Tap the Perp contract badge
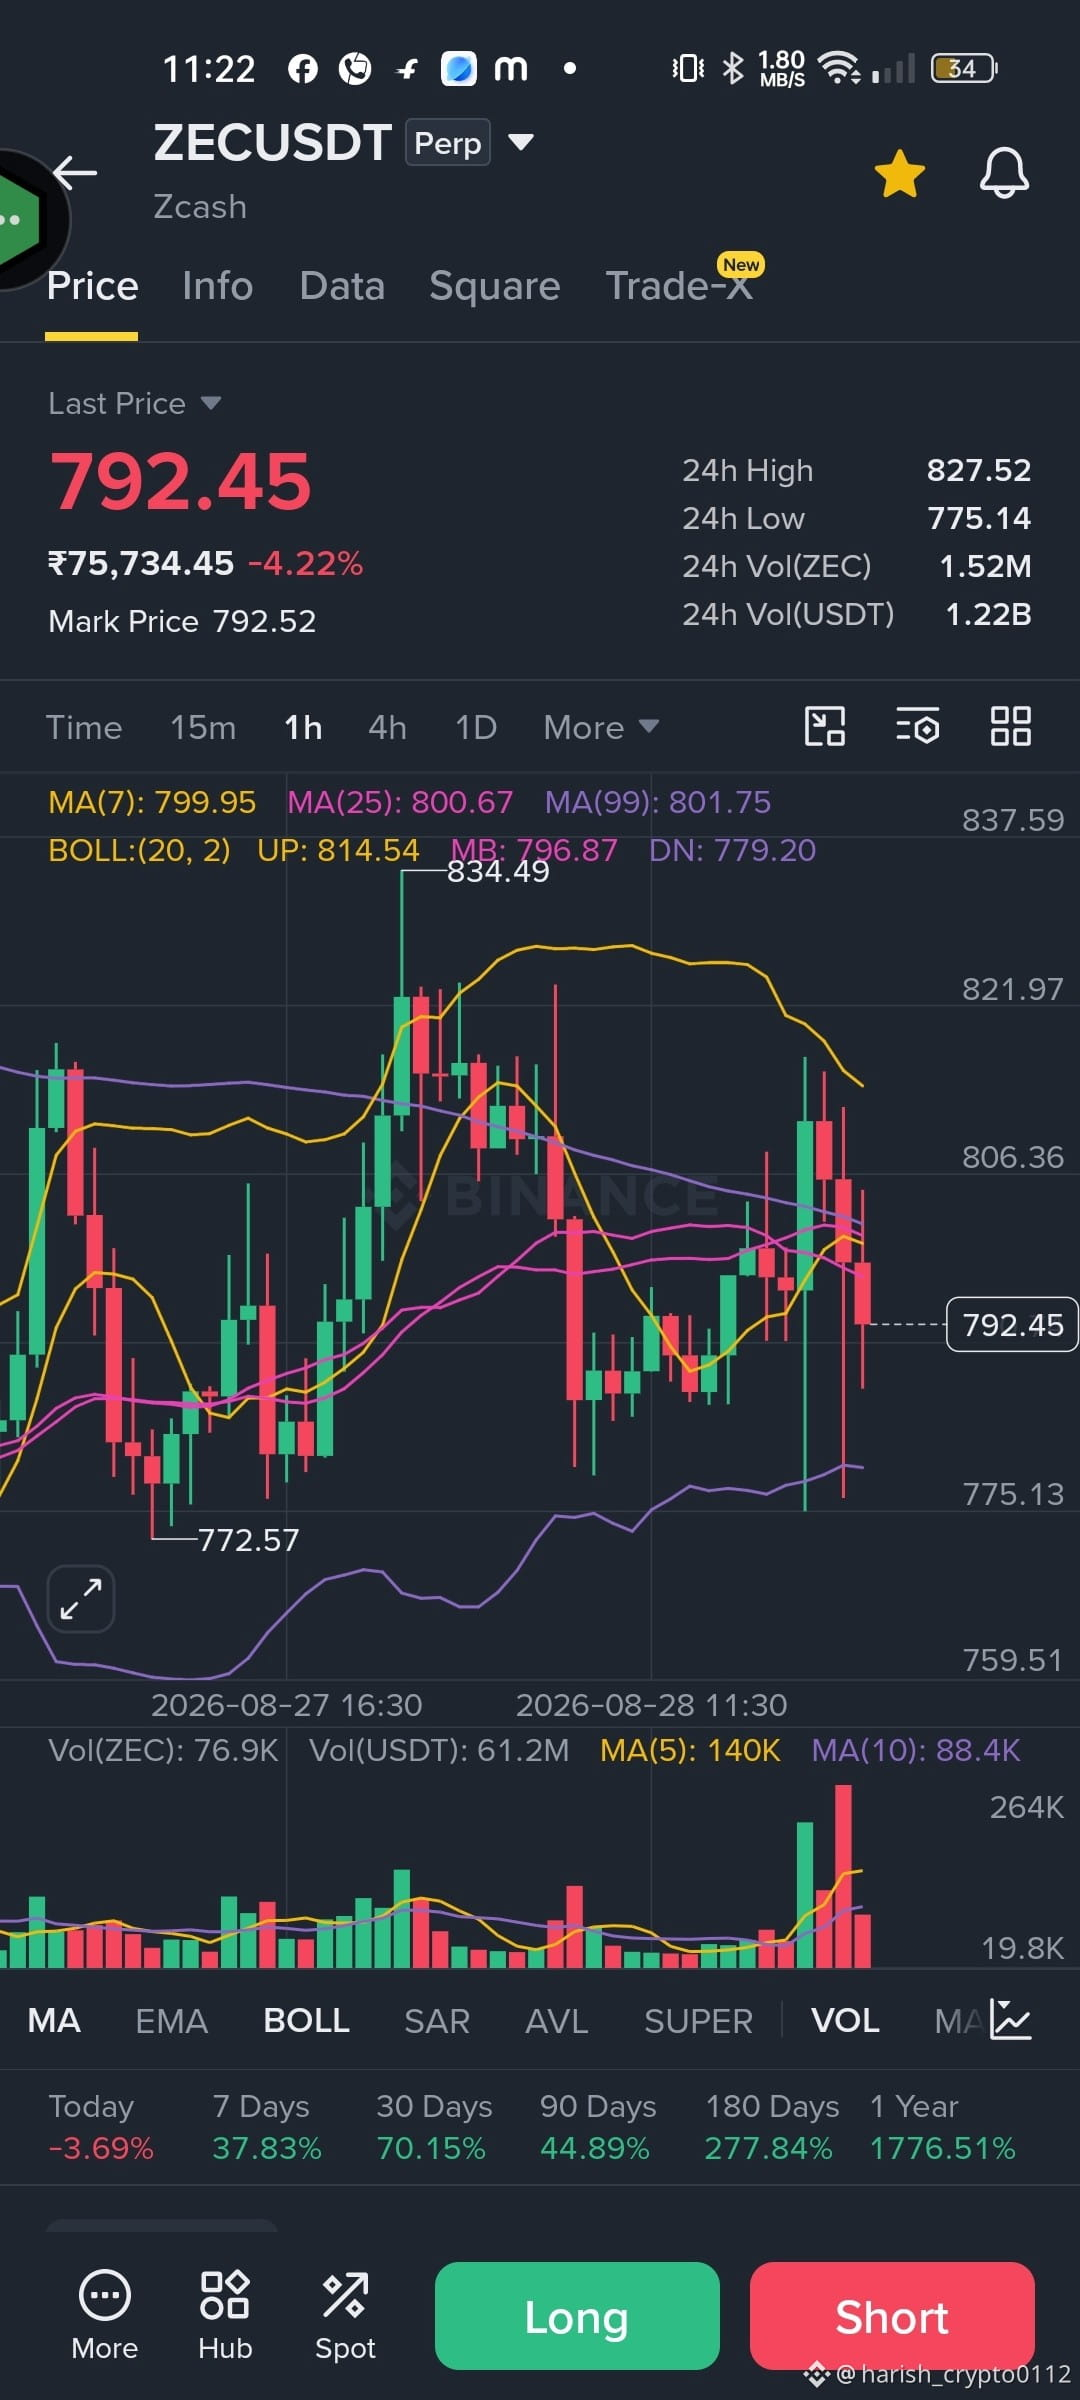The height and width of the screenshot is (2400, 1080). [447, 142]
